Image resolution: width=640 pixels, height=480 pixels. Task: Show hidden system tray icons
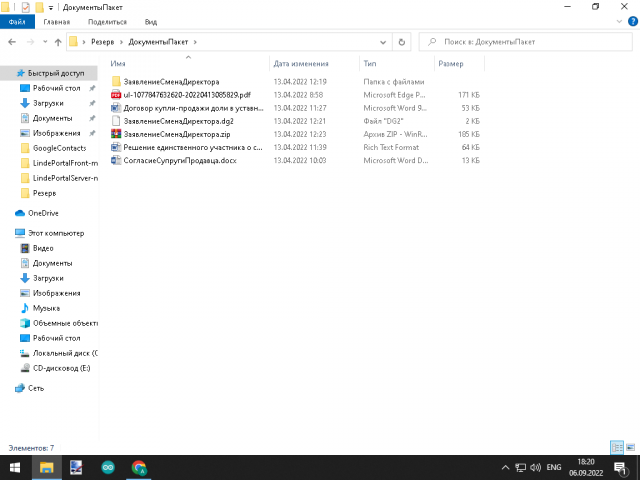tap(505, 468)
